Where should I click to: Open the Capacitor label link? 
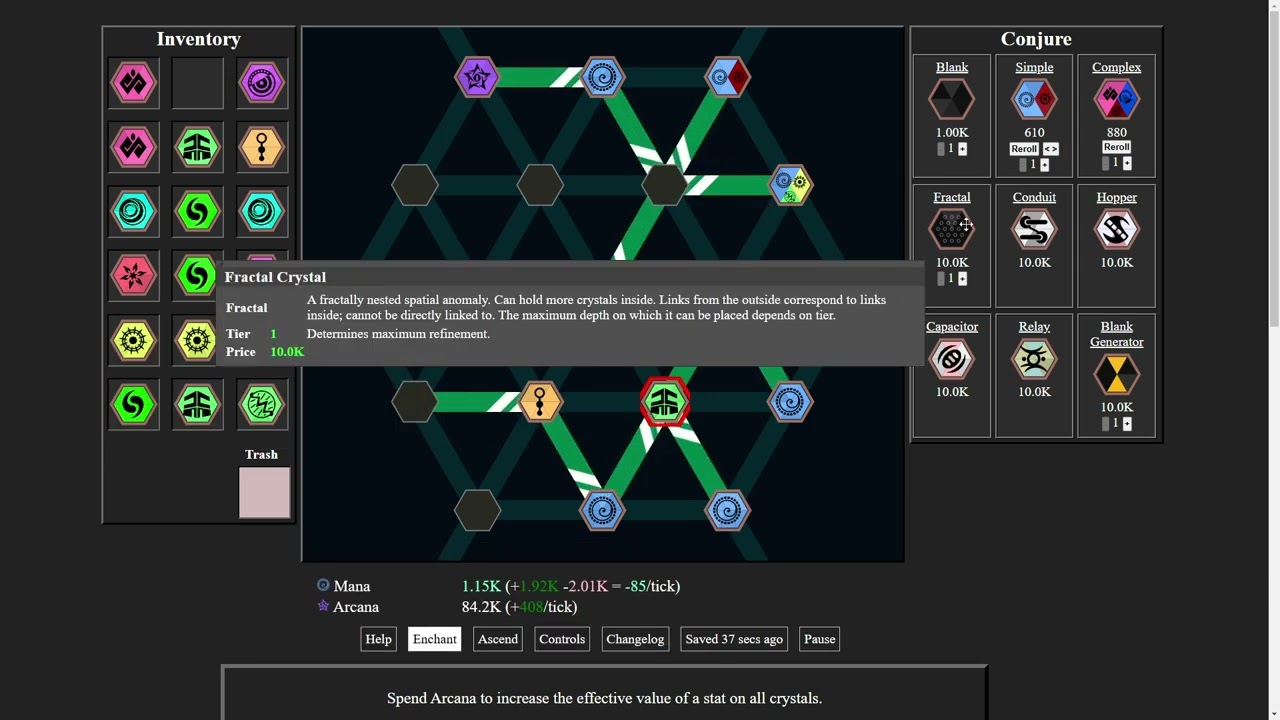click(952, 327)
